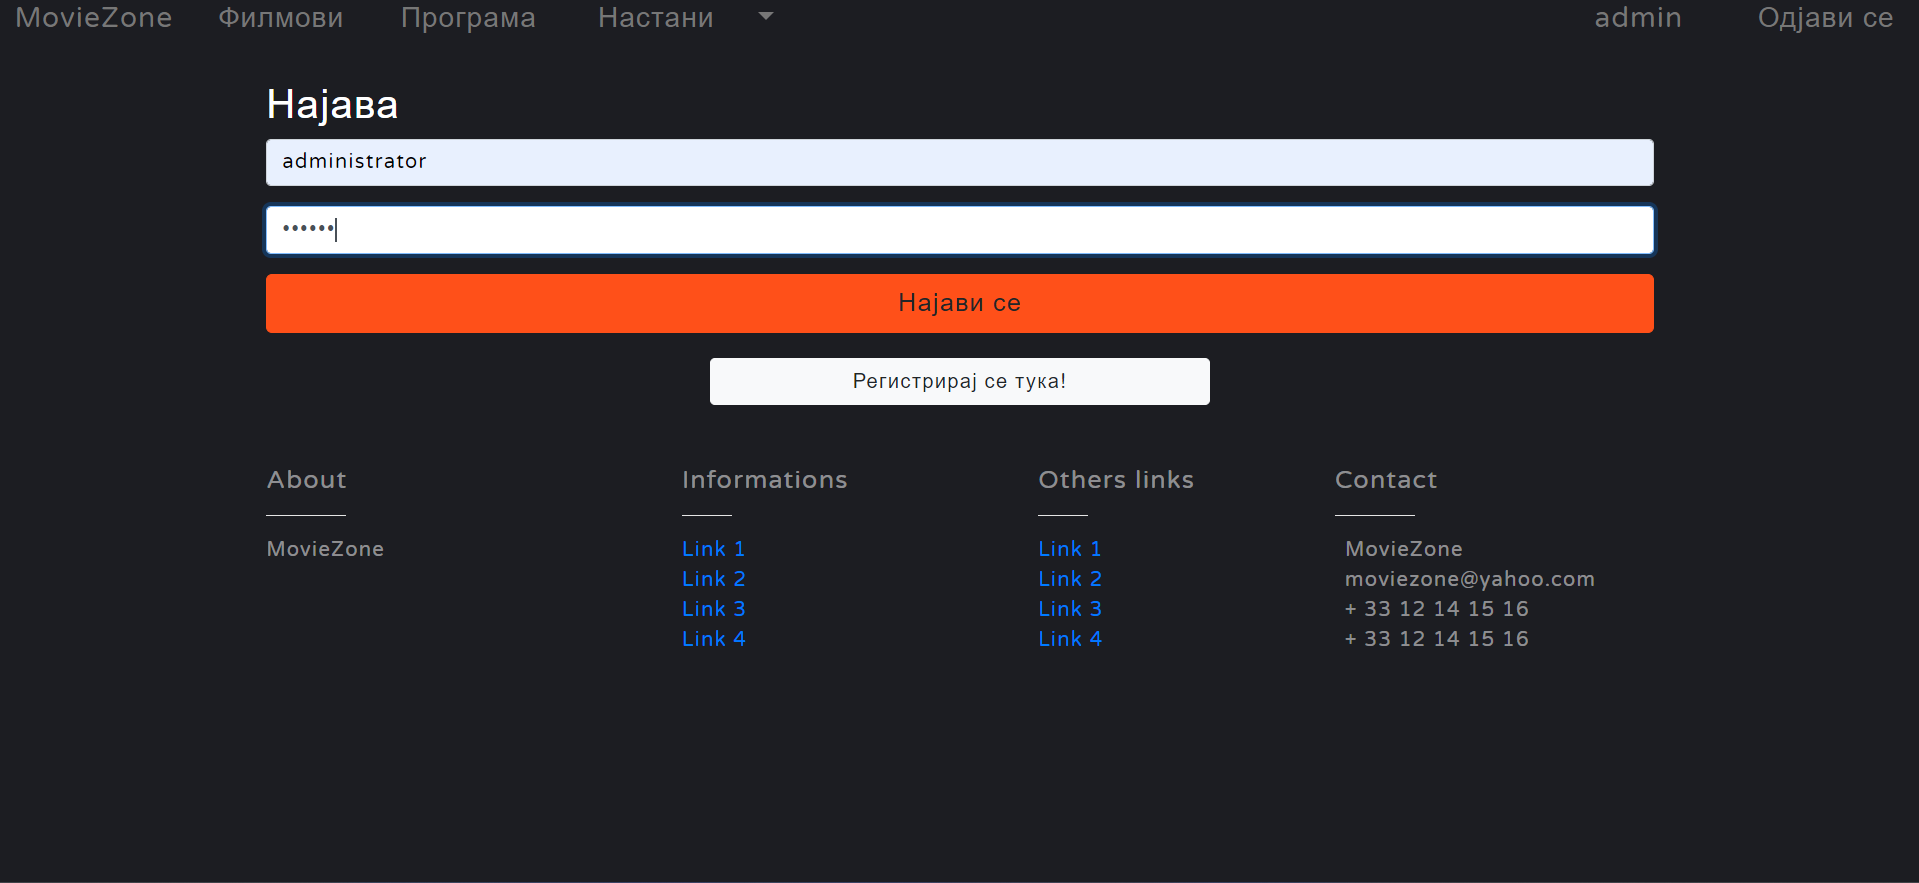Open Link 4 under Informations
Viewport: 1919px width, 883px height.
point(713,639)
